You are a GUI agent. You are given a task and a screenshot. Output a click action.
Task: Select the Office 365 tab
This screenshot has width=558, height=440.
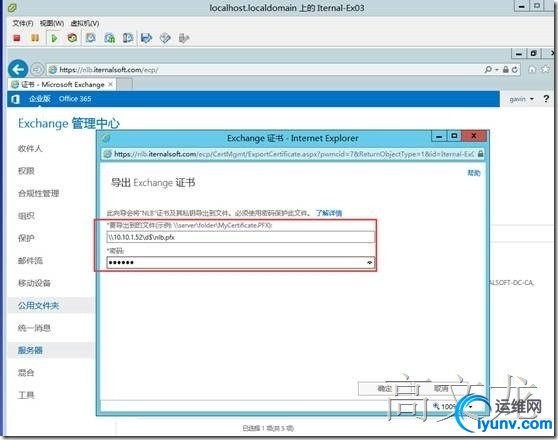click(x=75, y=99)
